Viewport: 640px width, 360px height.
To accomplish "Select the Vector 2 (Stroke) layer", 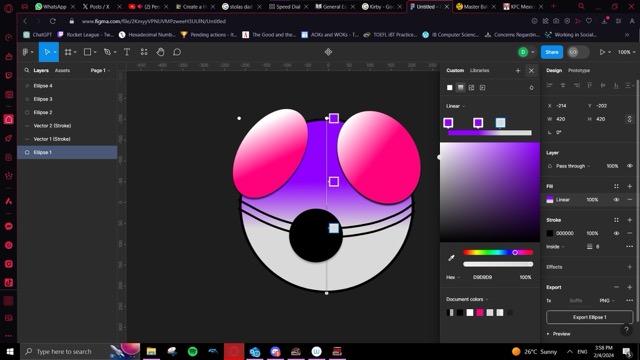I will (x=67, y=126).
